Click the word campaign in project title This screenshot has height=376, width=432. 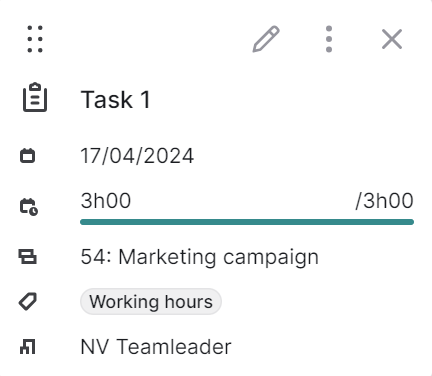point(271,258)
